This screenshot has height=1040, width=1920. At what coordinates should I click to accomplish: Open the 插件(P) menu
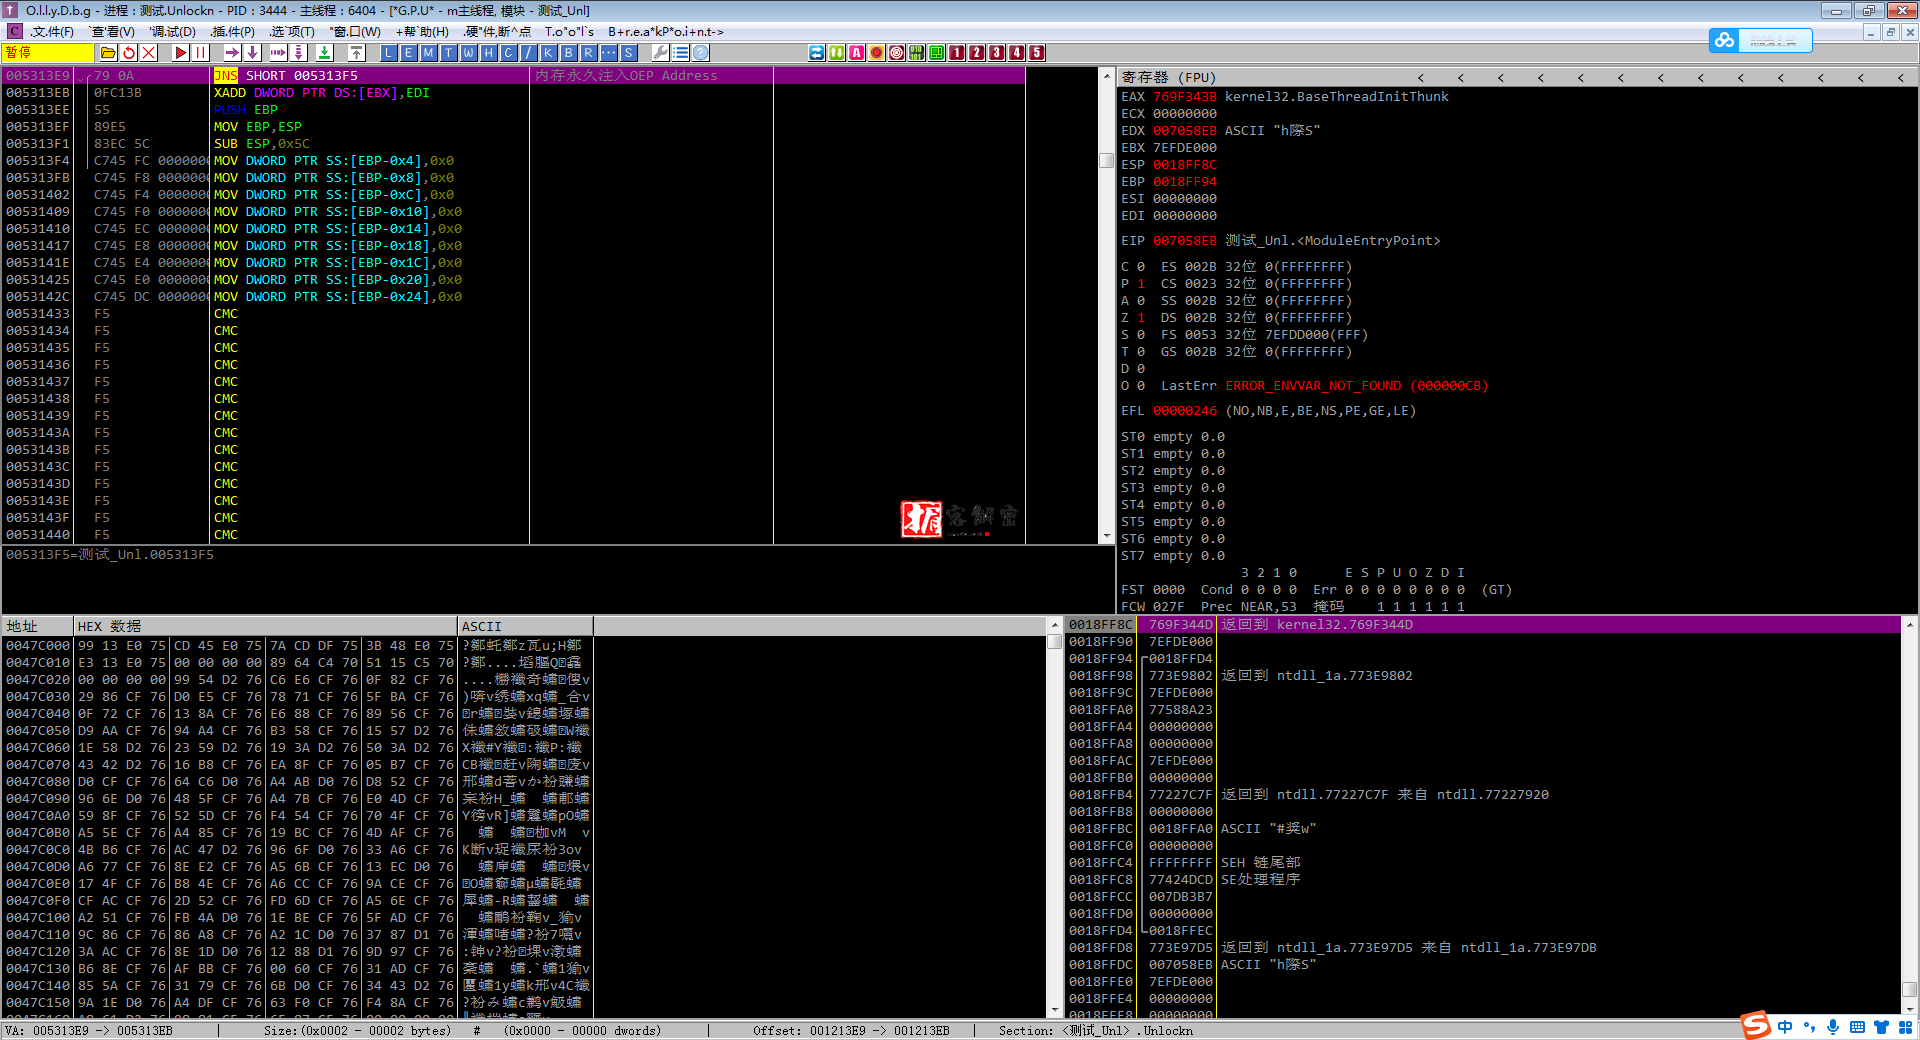click(x=232, y=32)
